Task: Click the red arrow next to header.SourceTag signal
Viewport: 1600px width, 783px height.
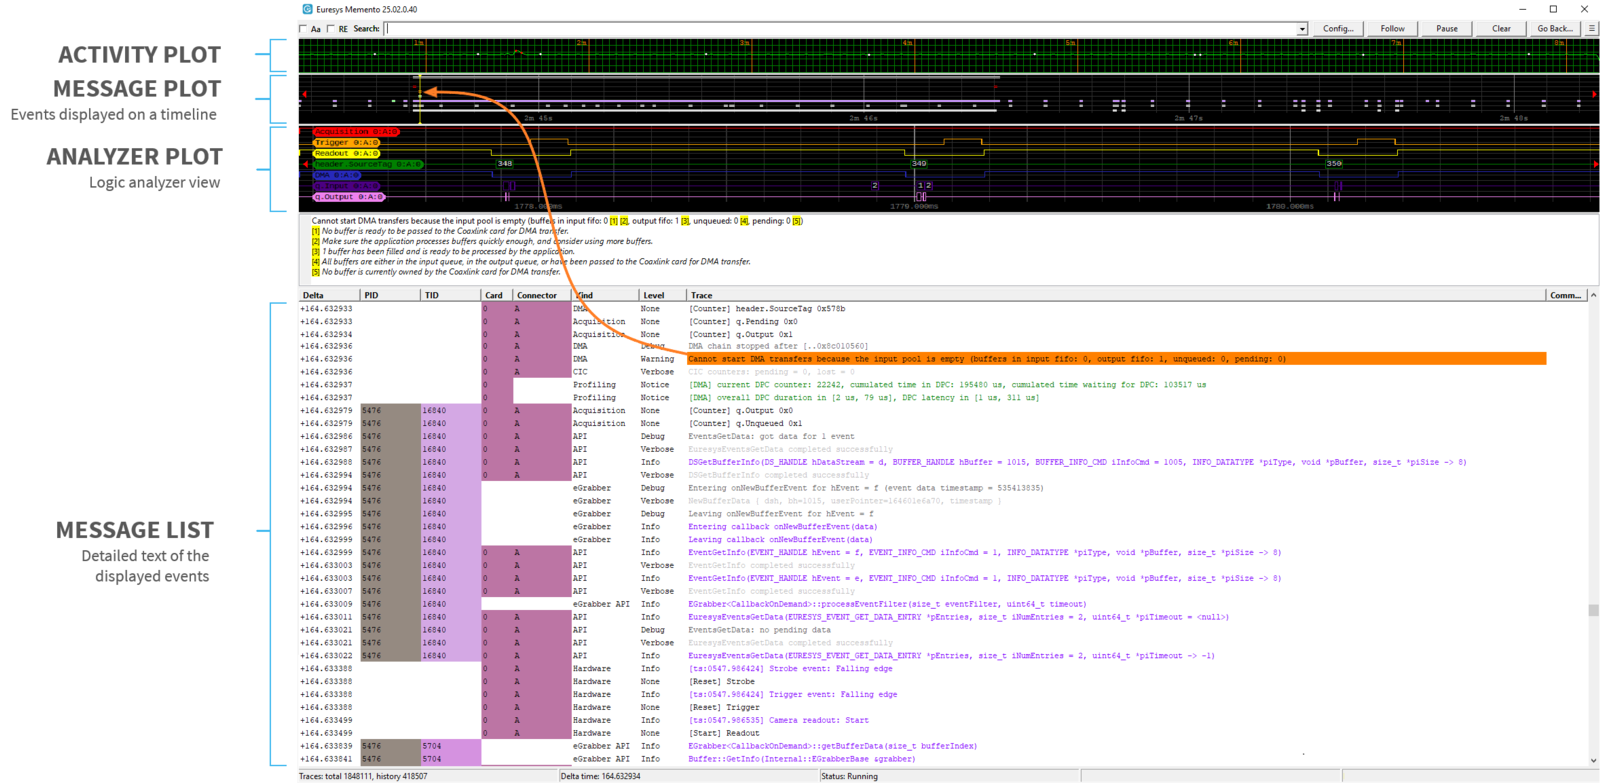Action: click(304, 165)
